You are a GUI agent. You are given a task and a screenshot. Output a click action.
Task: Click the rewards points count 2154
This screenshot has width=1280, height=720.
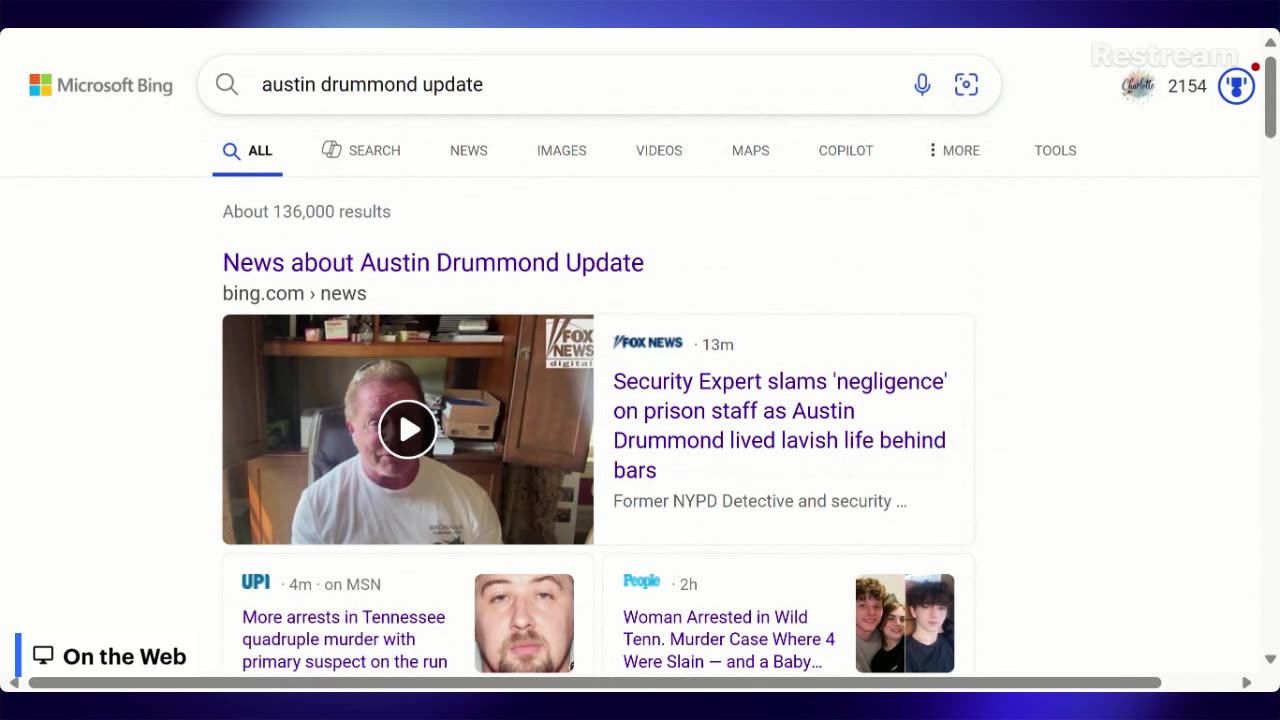[1187, 86]
